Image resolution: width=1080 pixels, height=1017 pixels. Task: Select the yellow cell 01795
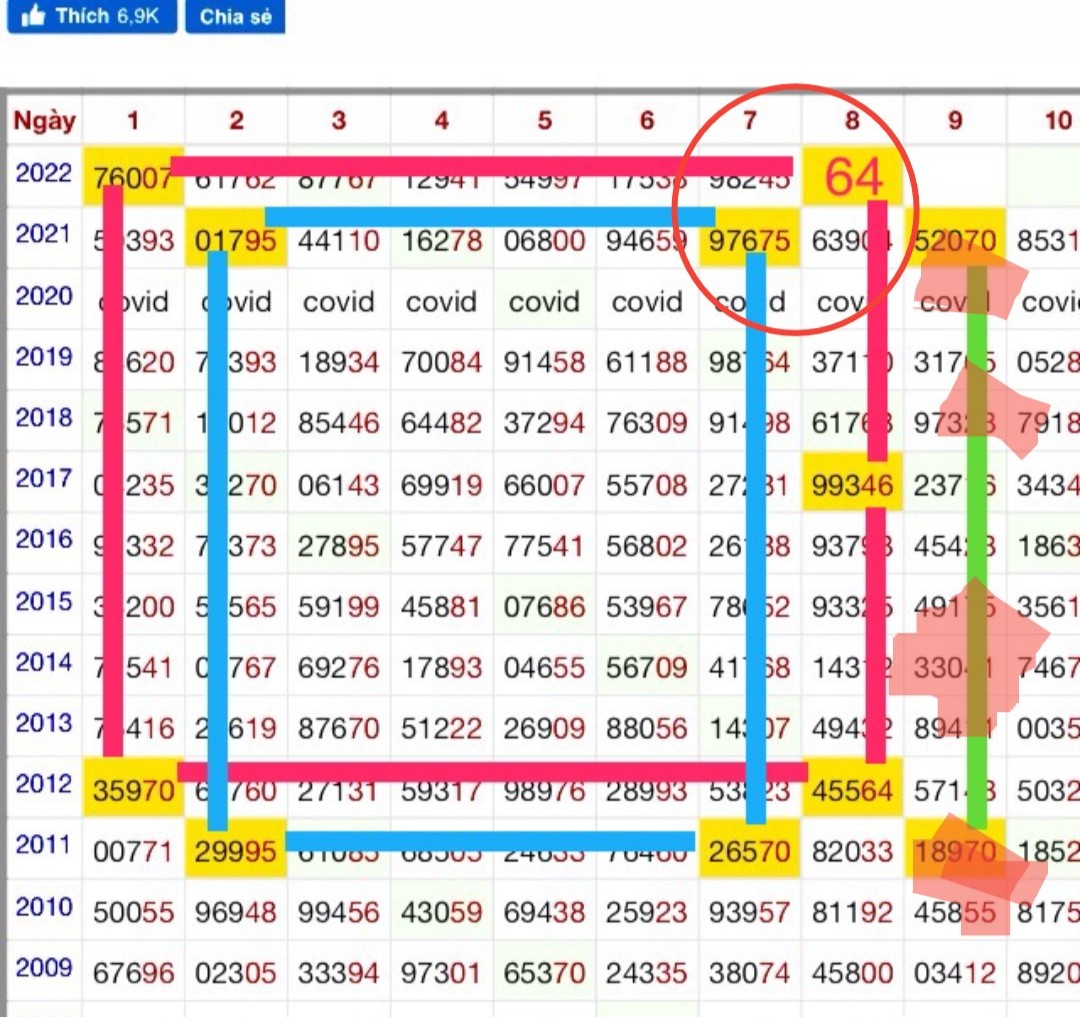236,241
